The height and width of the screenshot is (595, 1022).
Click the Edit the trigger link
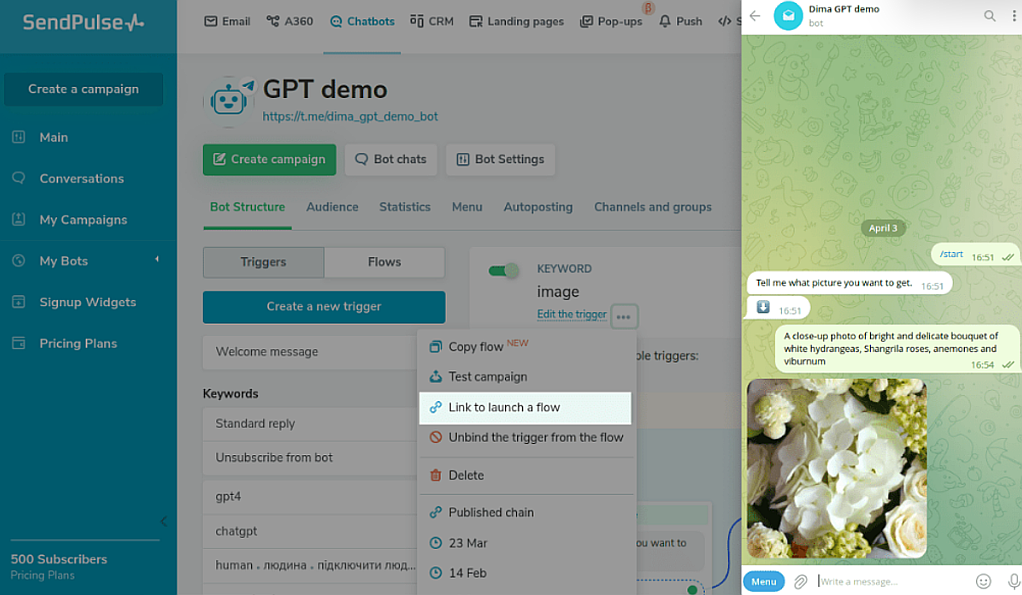tap(572, 314)
